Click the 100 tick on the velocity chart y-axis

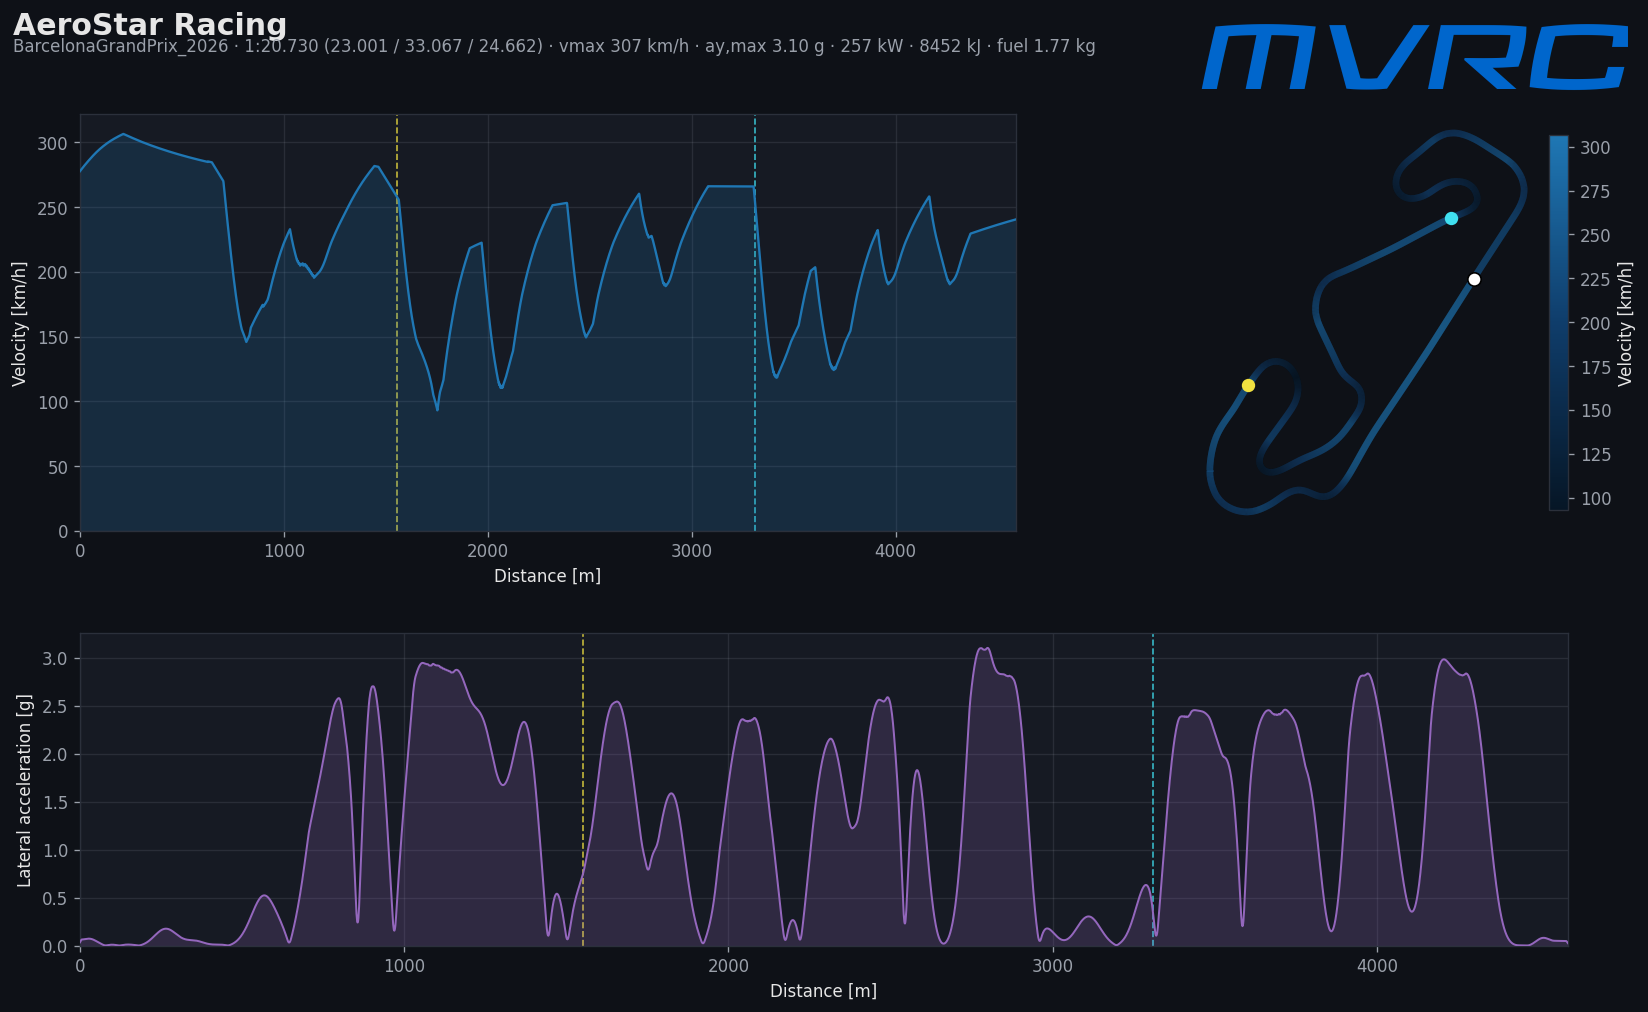tap(52, 403)
